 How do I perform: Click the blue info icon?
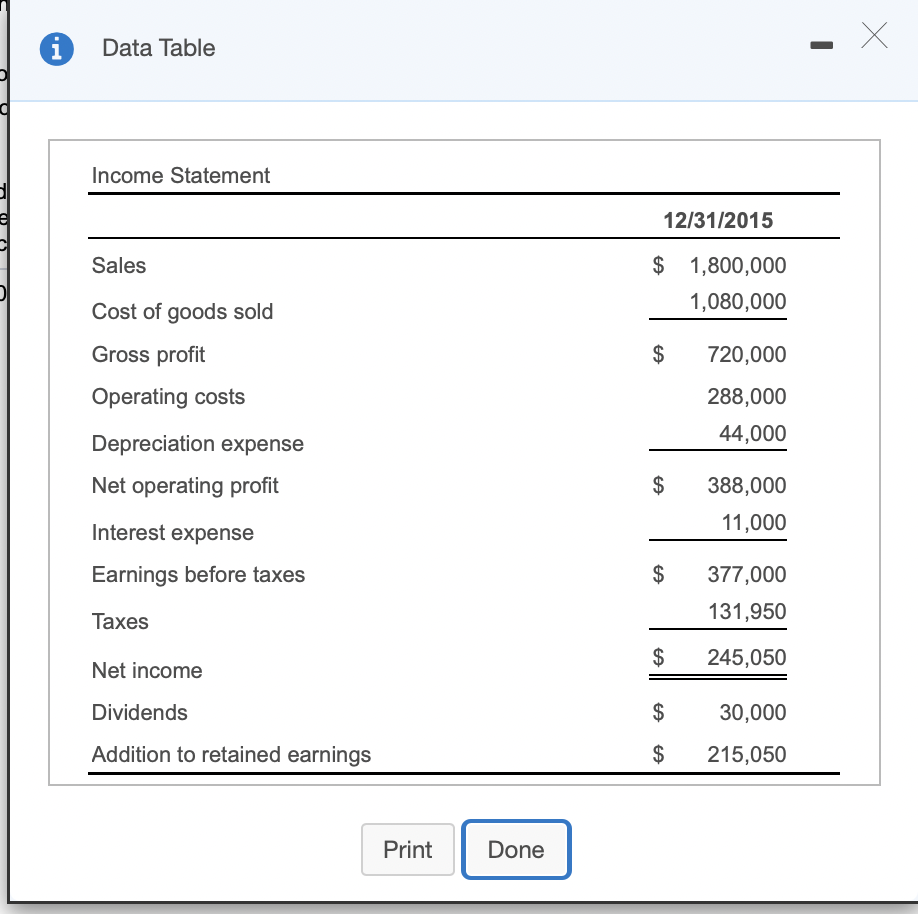tap(57, 49)
